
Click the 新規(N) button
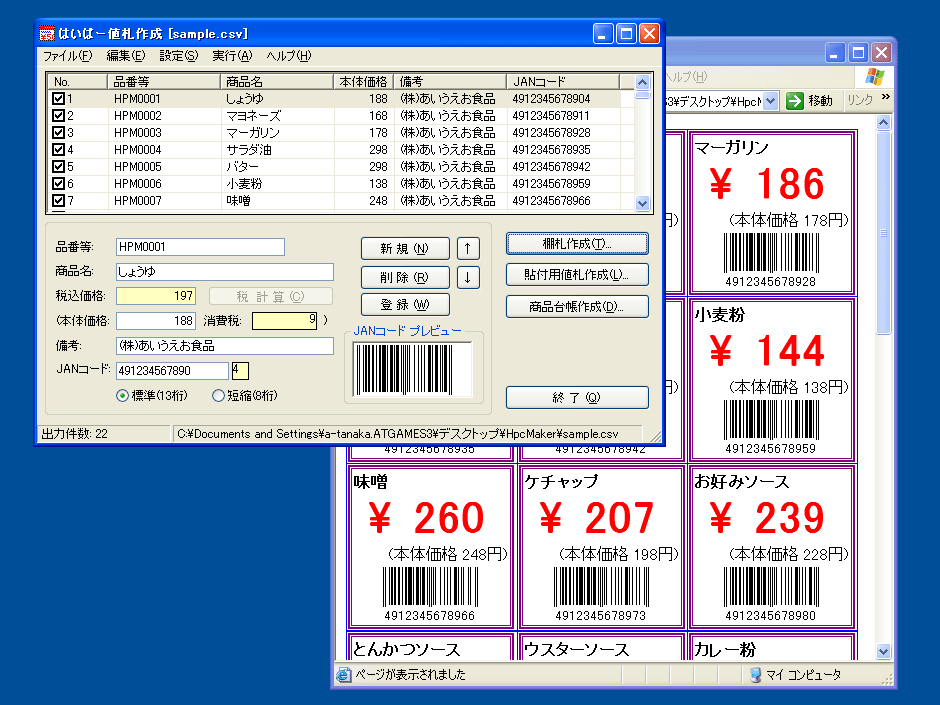(405, 248)
